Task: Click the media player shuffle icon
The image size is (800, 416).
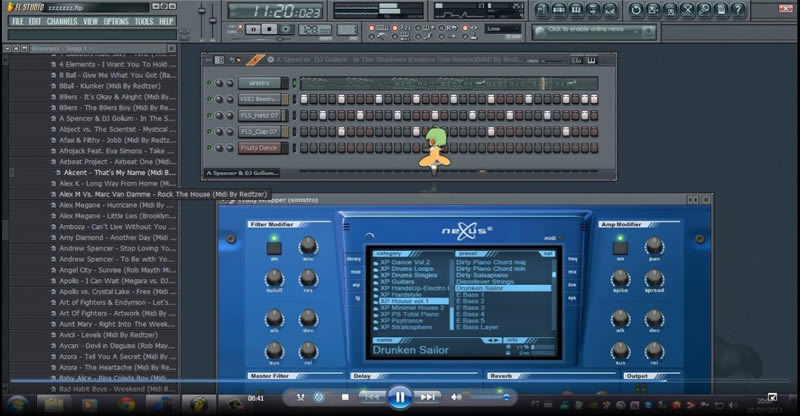Action: 301,397
